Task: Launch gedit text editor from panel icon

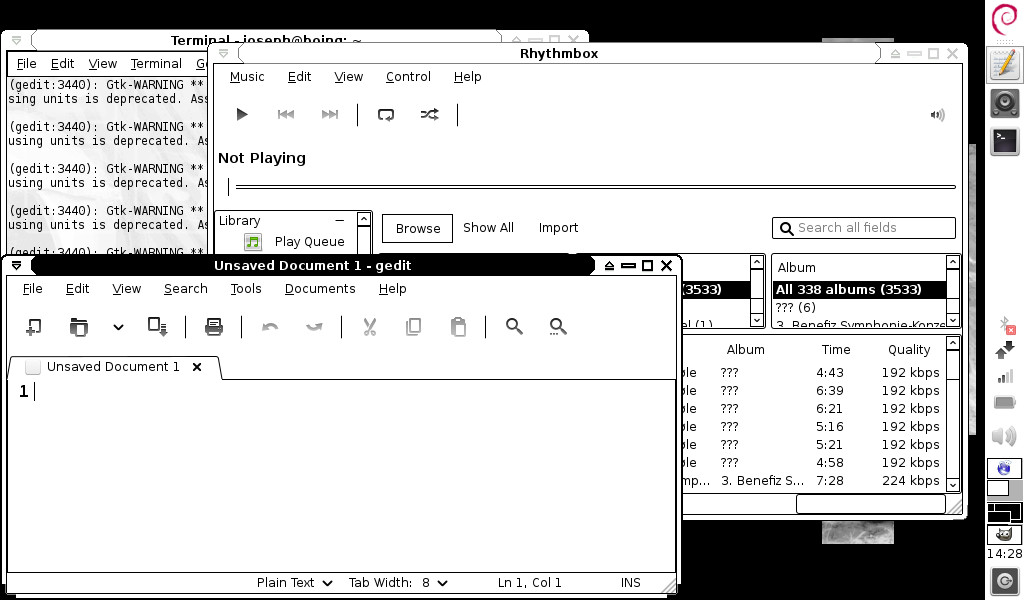Action: pyautogui.click(x=1004, y=65)
